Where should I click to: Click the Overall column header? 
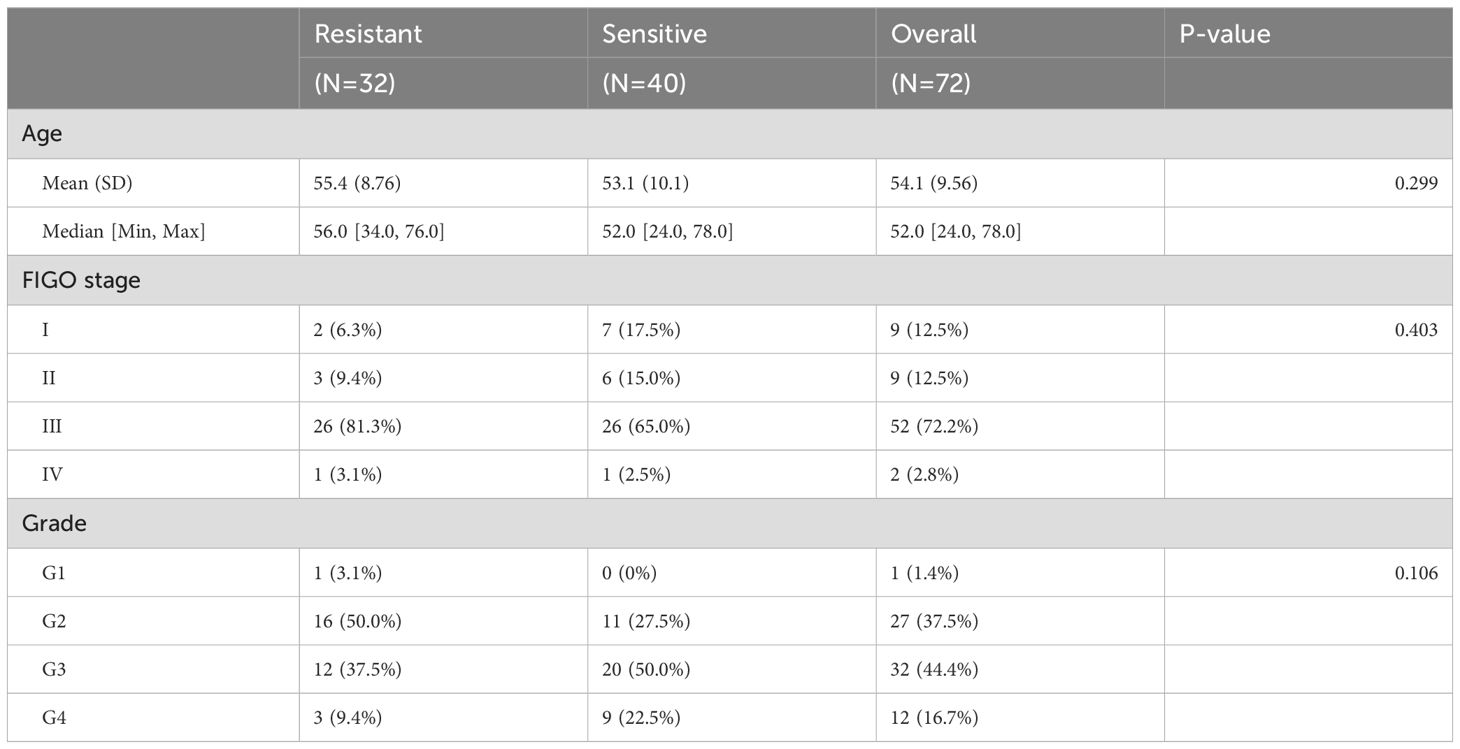pos(934,33)
